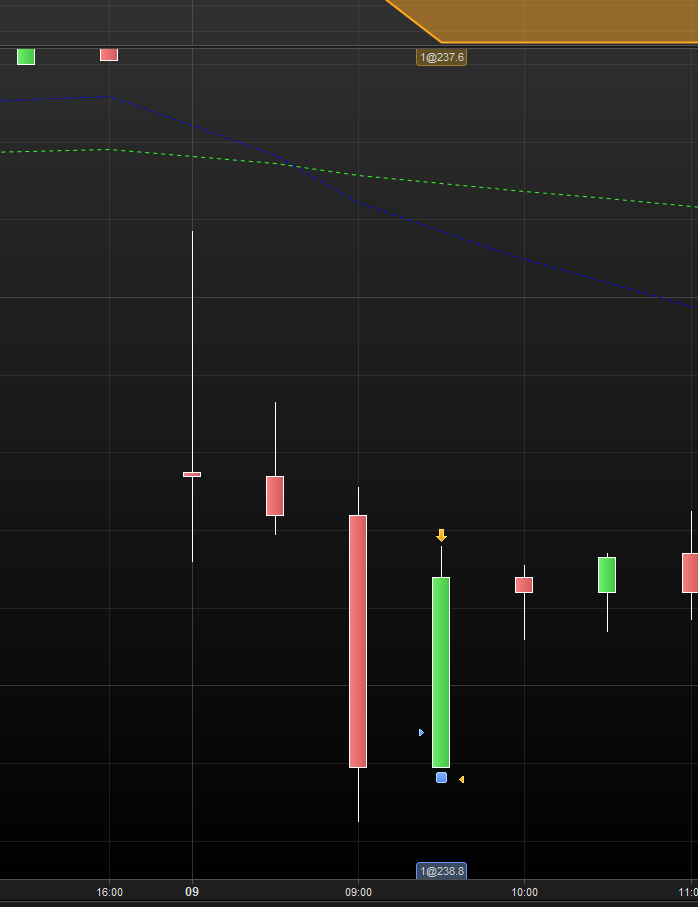Click the blue square trade marker
This screenshot has width=698, height=907.
point(441,777)
